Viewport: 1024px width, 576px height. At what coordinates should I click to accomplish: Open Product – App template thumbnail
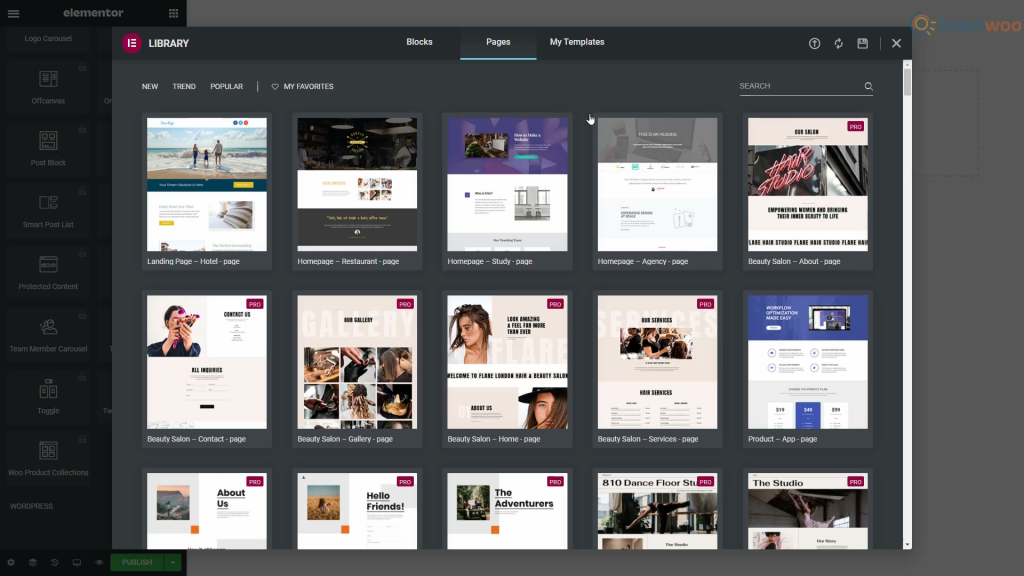pos(808,362)
